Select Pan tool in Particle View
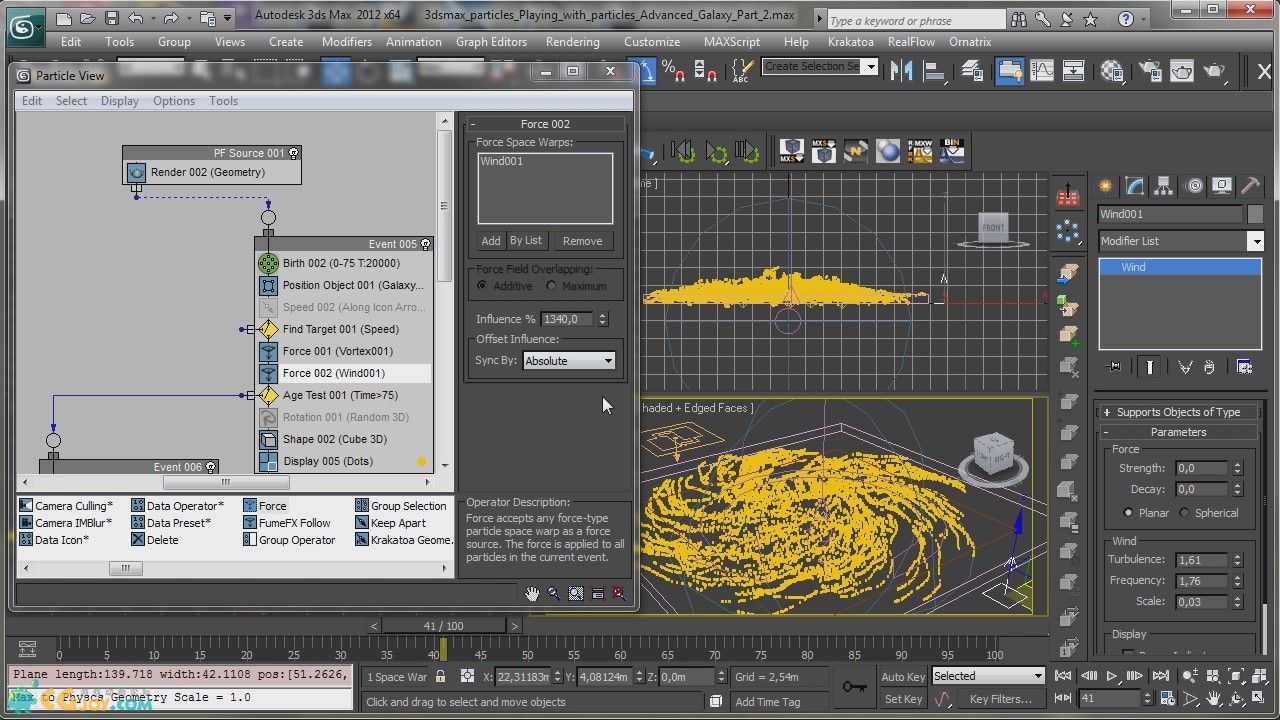 point(532,593)
